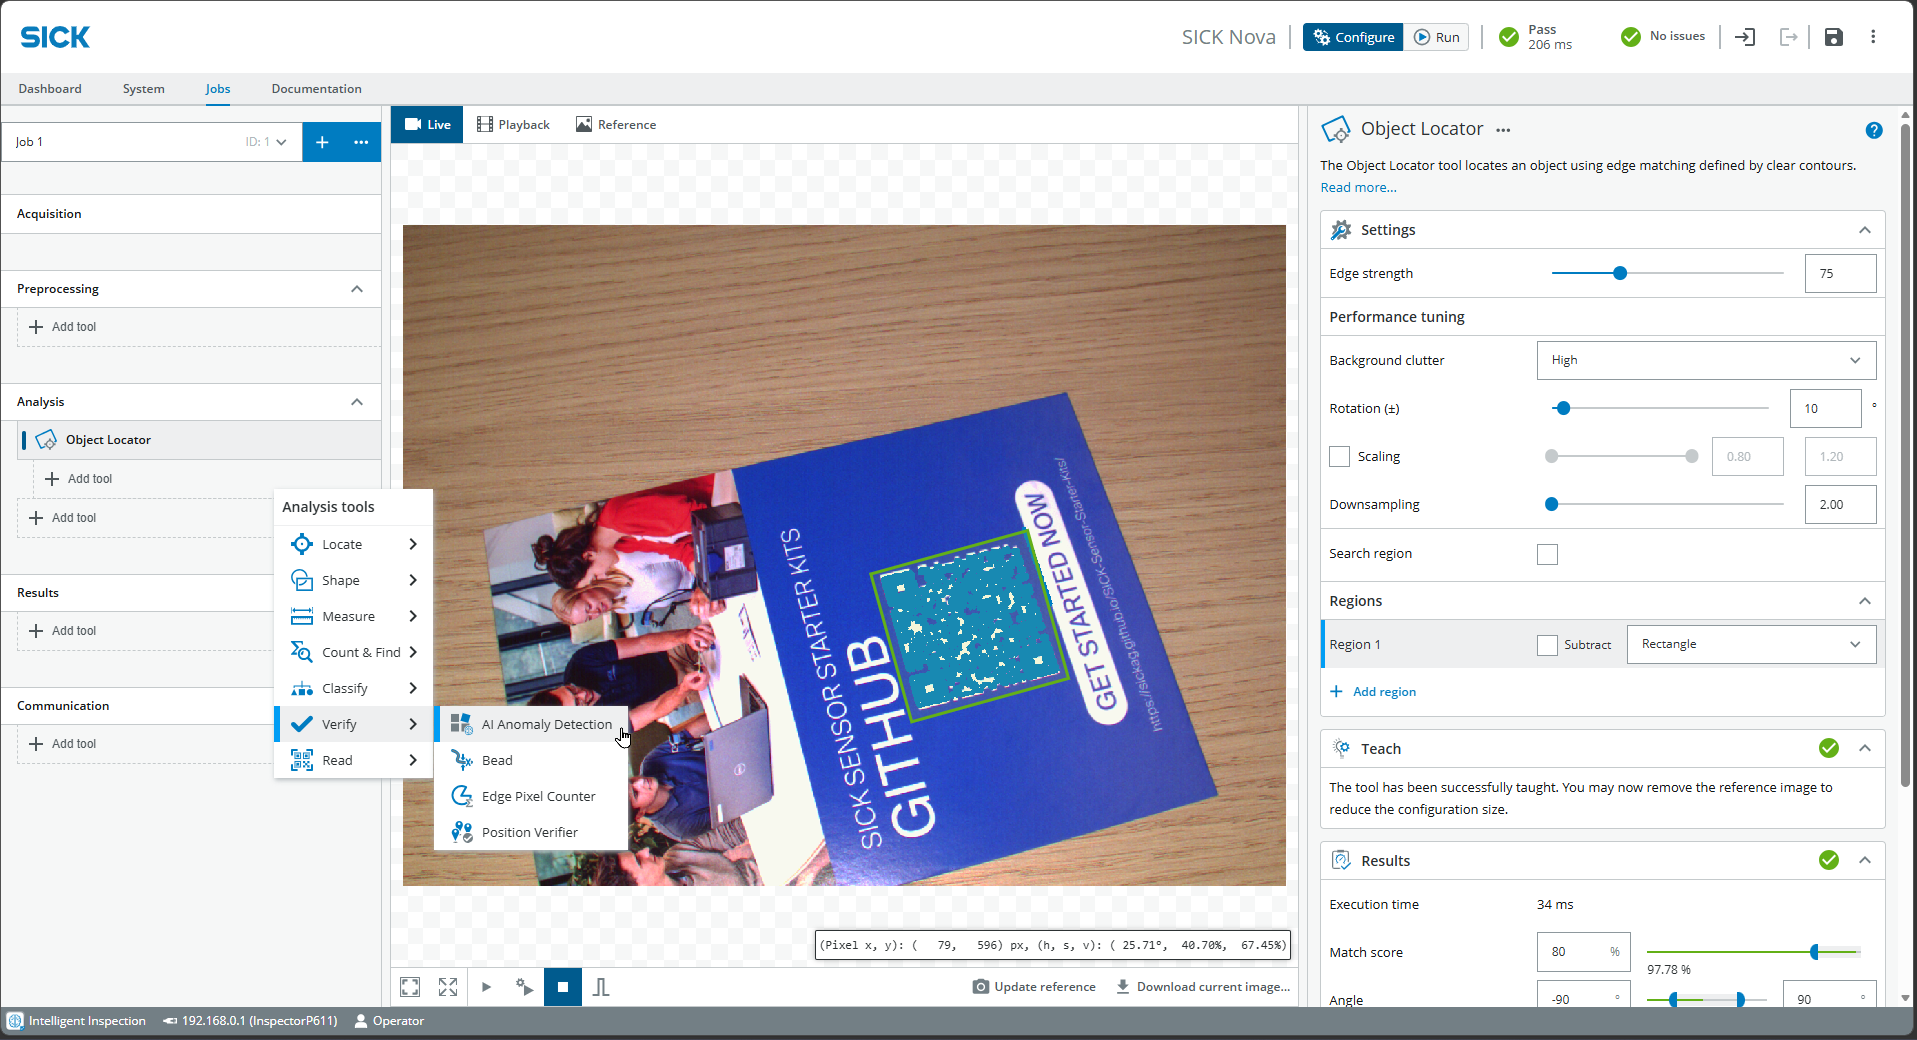Click the Shape tool icon

301,580
